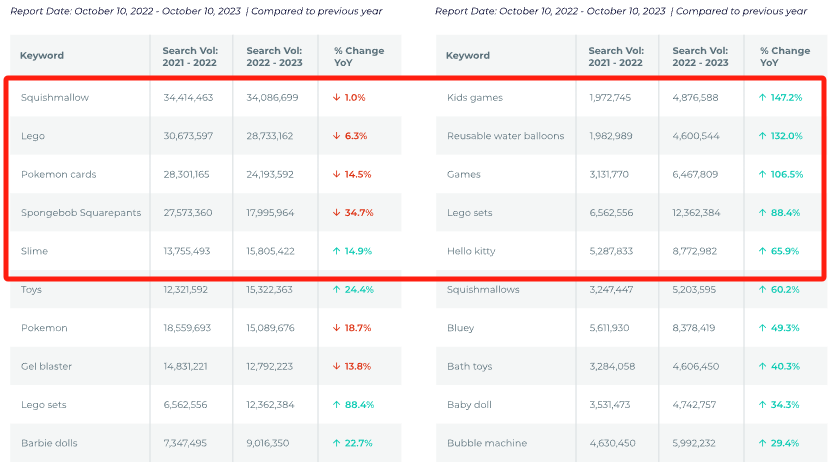Click the green up arrow beside 29.4%
This screenshot has width=828, height=474.
763,443
